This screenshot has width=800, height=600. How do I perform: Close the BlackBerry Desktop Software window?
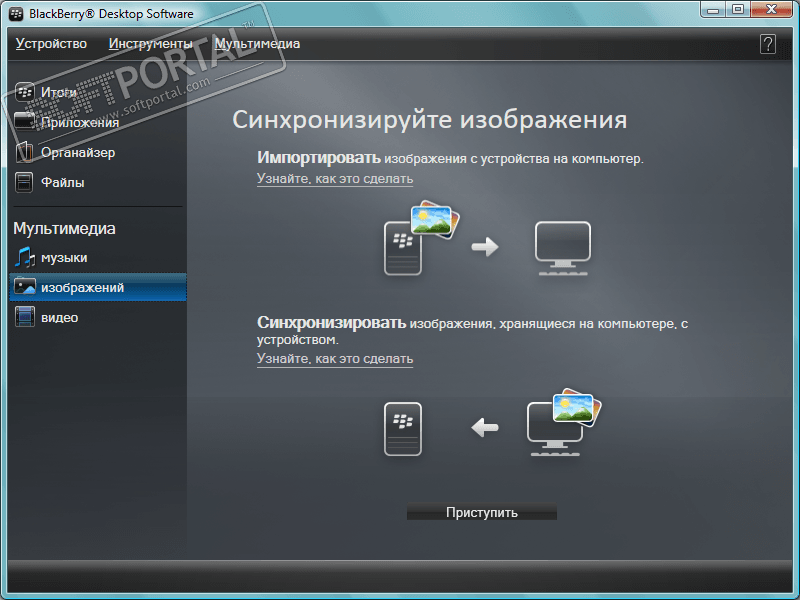771,10
